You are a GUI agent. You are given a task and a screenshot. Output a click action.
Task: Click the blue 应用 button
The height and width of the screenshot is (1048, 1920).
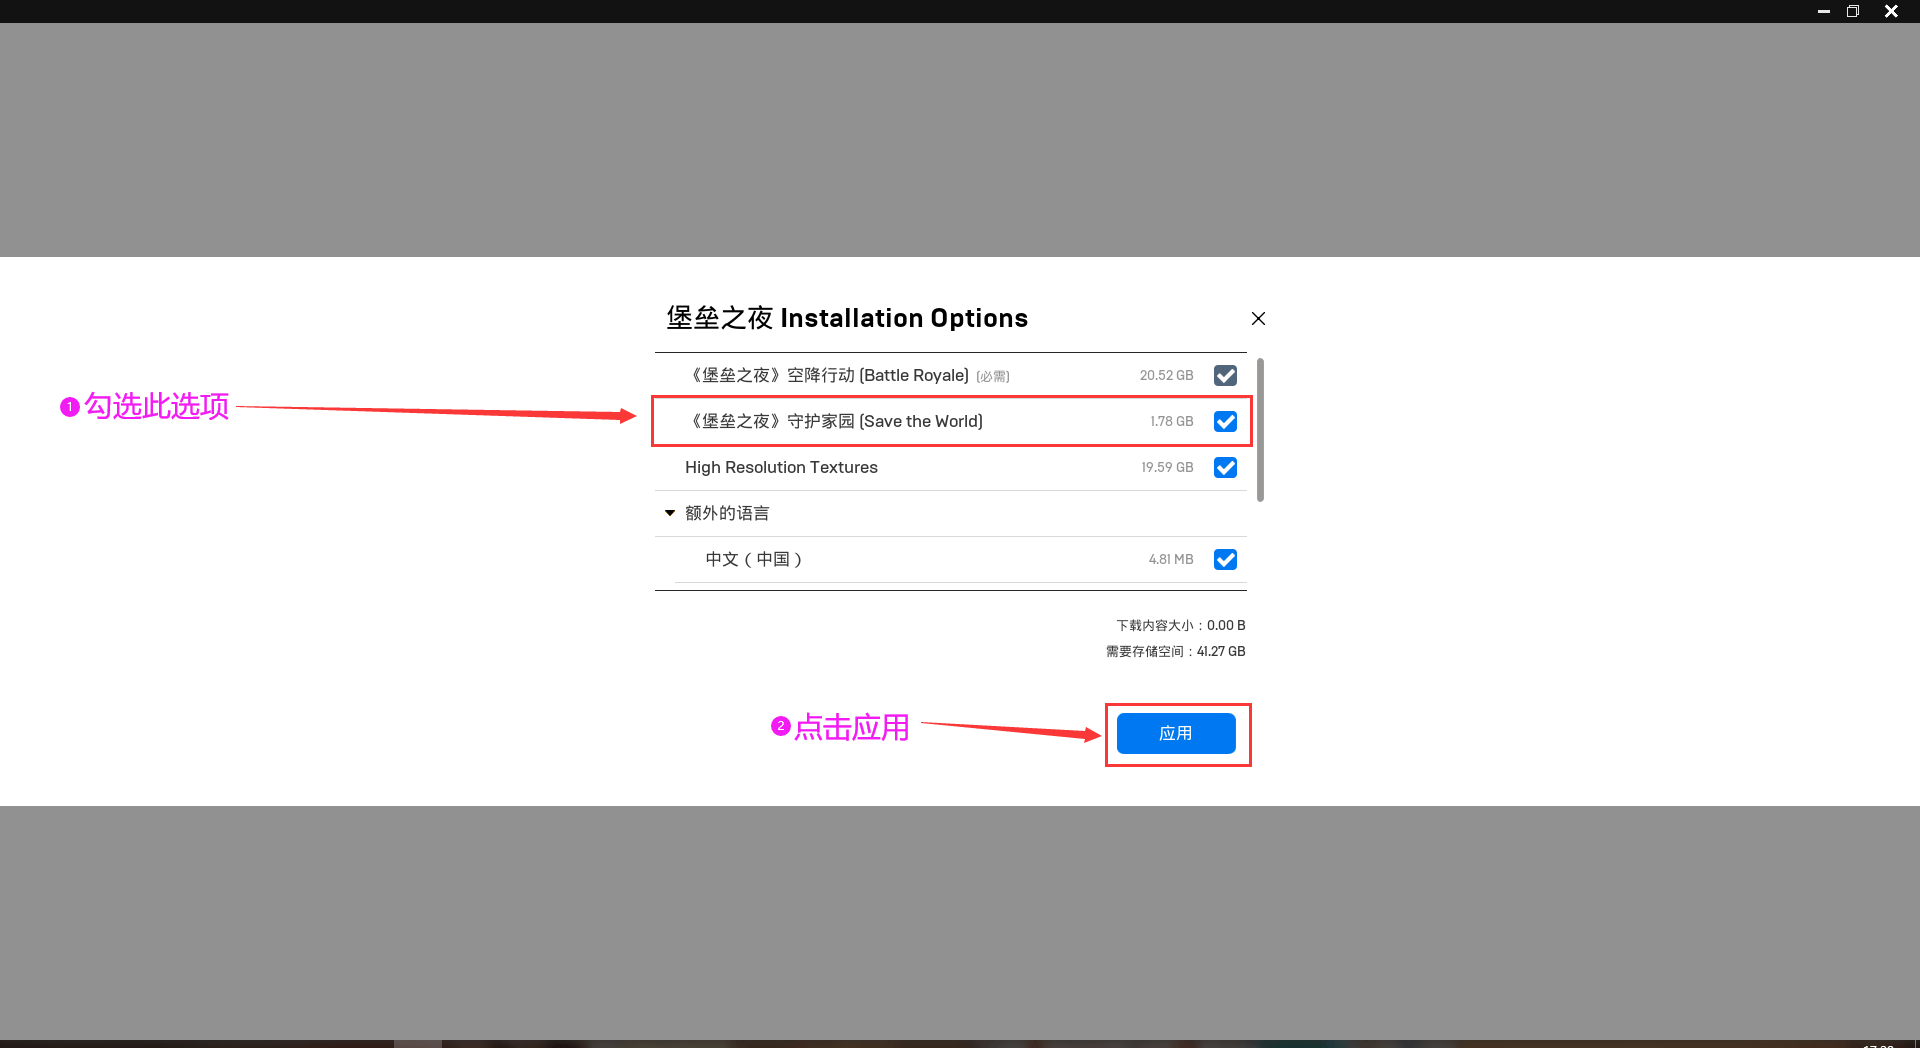[1176, 733]
